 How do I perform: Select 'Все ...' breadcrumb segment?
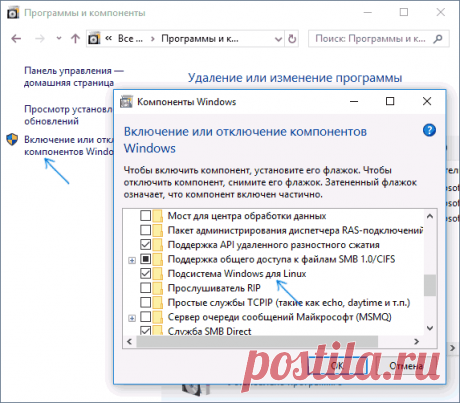click(x=130, y=39)
